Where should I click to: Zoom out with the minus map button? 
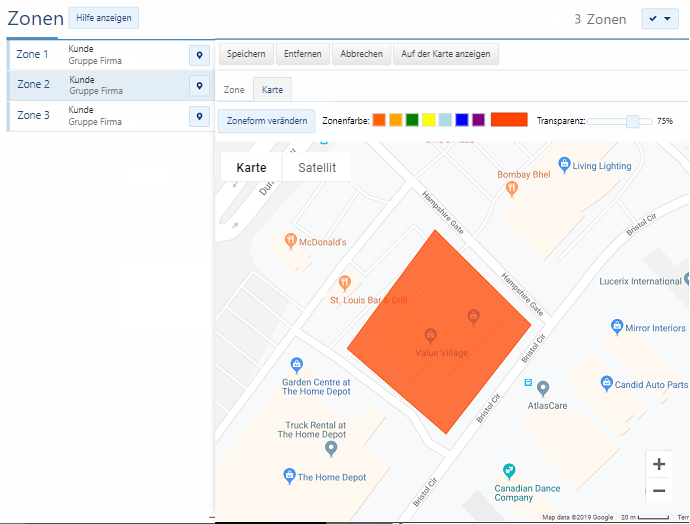point(658,490)
